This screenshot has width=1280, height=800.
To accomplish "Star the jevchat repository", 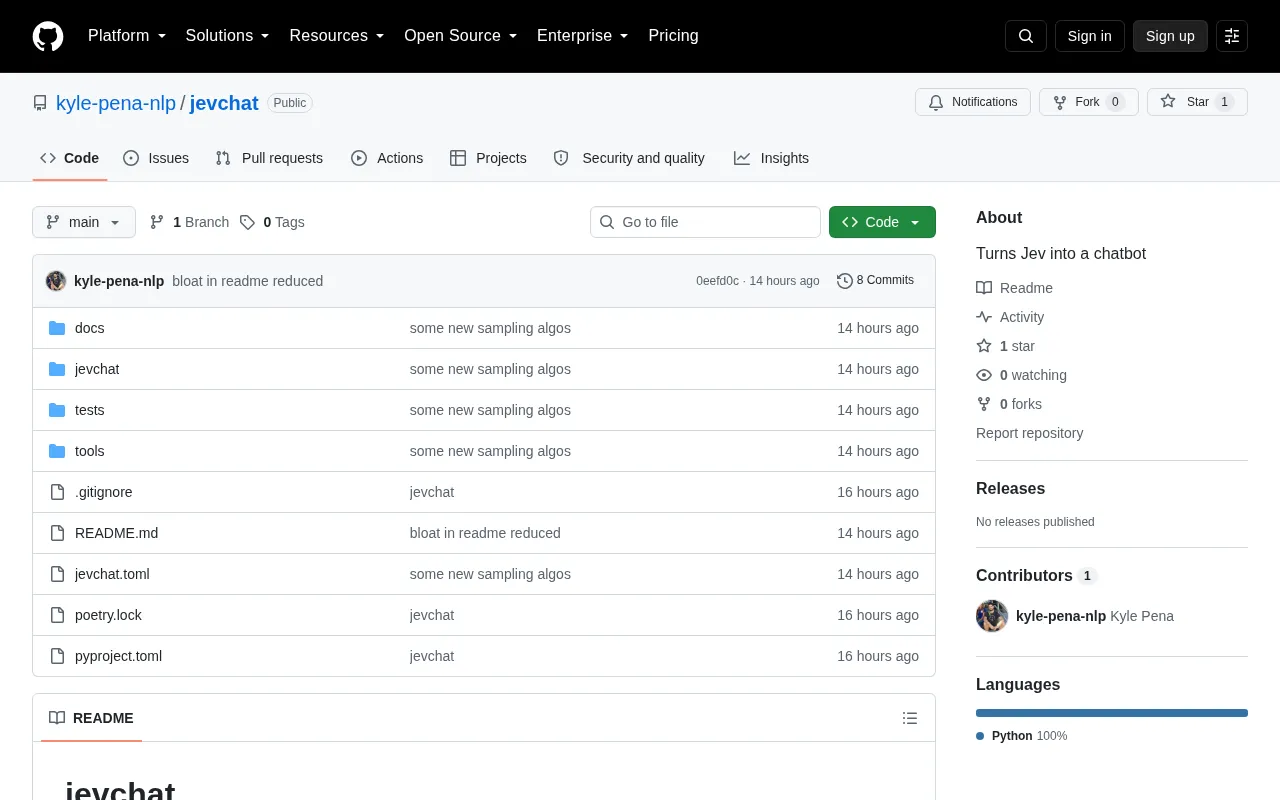I will pos(1197,102).
